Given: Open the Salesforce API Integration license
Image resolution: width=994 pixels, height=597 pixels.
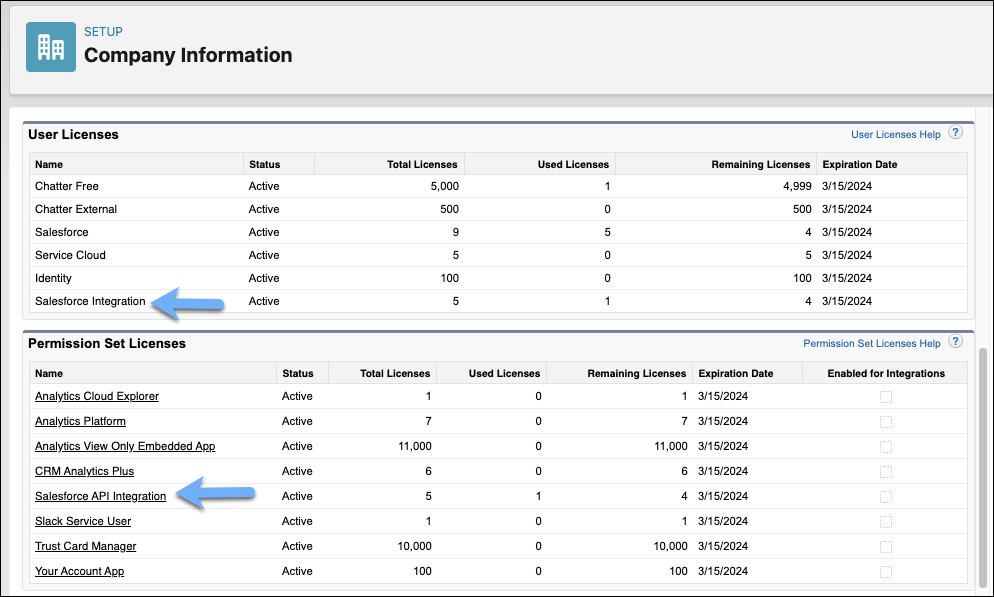Looking at the screenshot, I should [100, 497].
